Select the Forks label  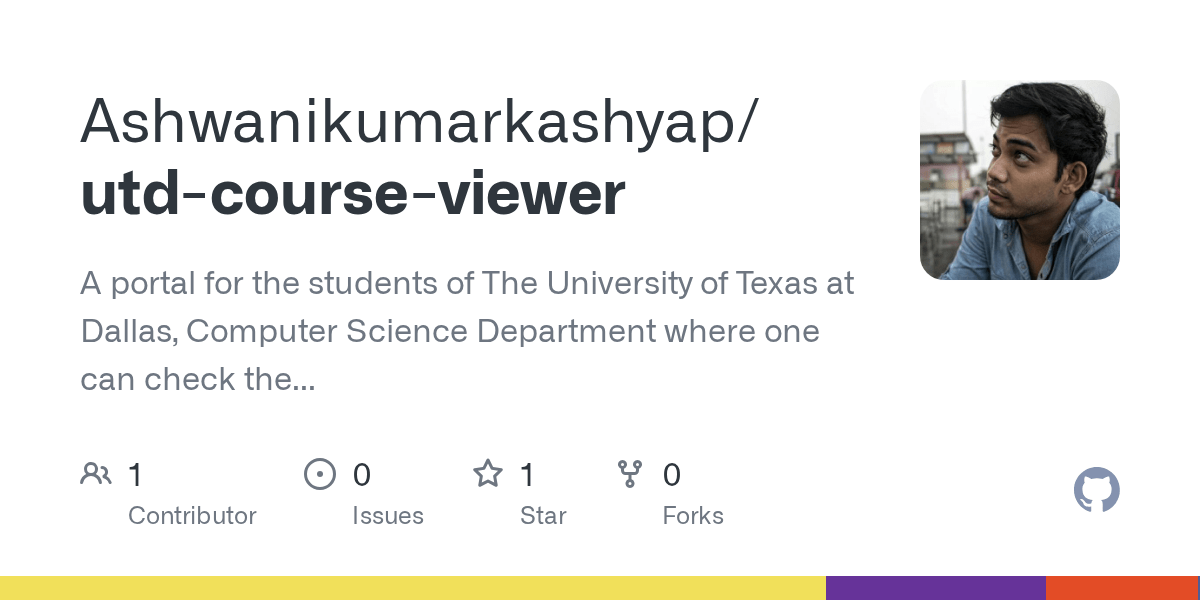[693, 516]
